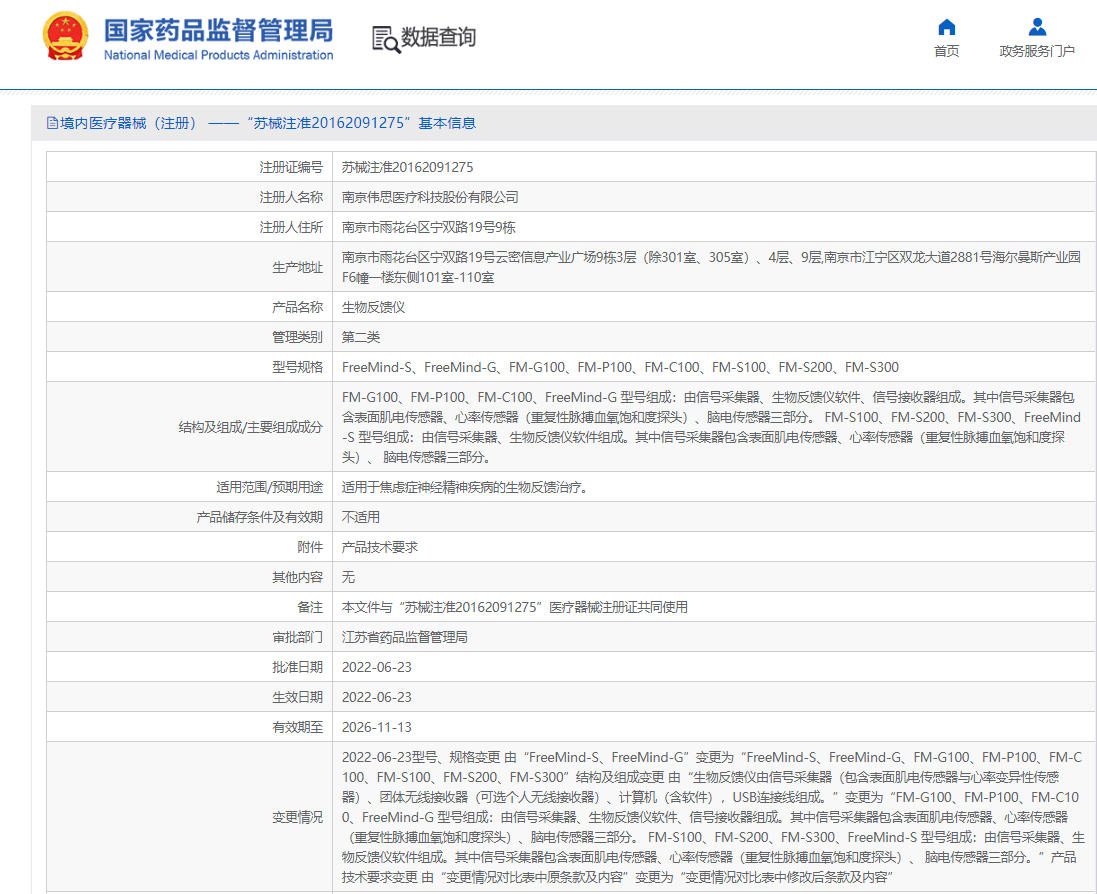Click the registrant name 南京伟思医疗科技股份有限公司
The height and width of the screenshot is (894, 1097).
pyautogui.click(x=430, y=197)
